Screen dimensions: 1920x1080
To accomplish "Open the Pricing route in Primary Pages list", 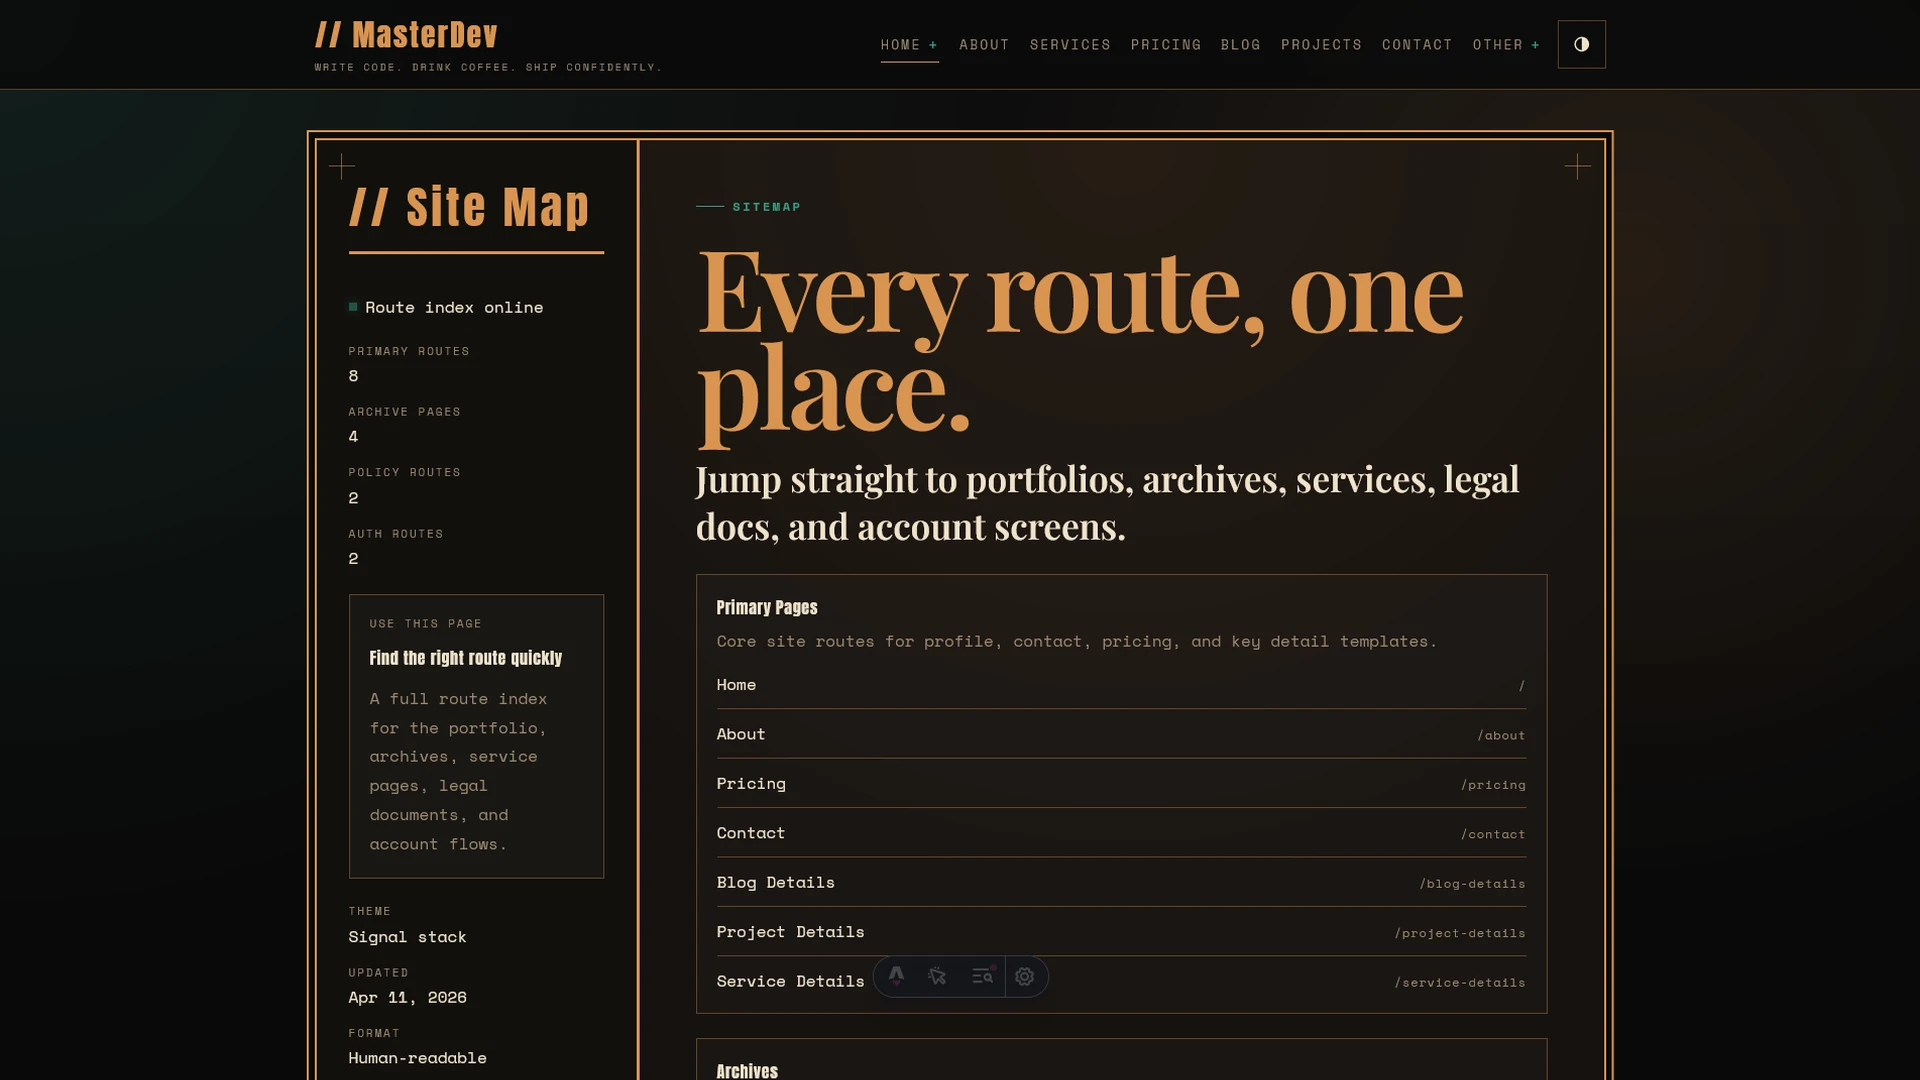I will (x=1121, y=784).
